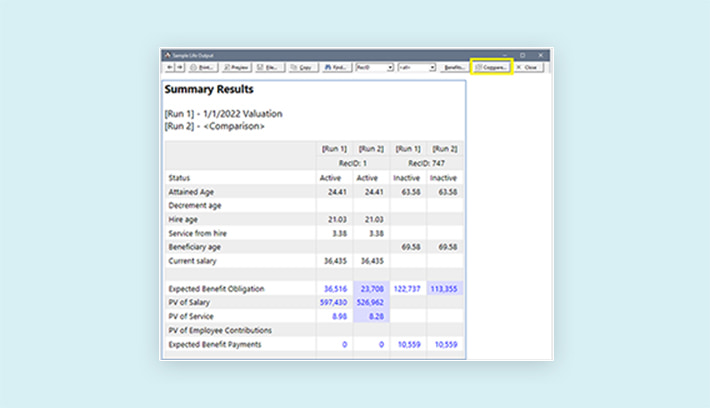Click the highlighted Compare button
The width and height of the screenshot is (710, 408).
click(491, 67)
